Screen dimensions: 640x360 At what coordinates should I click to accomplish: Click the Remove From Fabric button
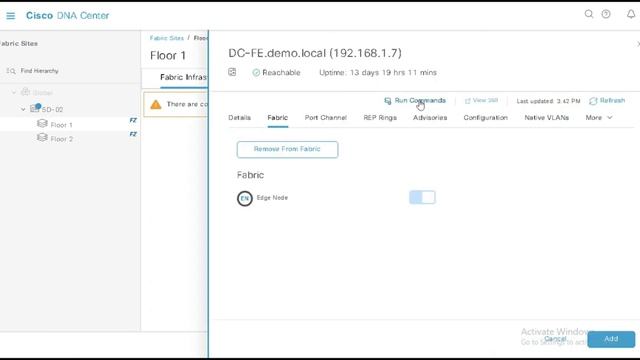[x=287, y=149]
